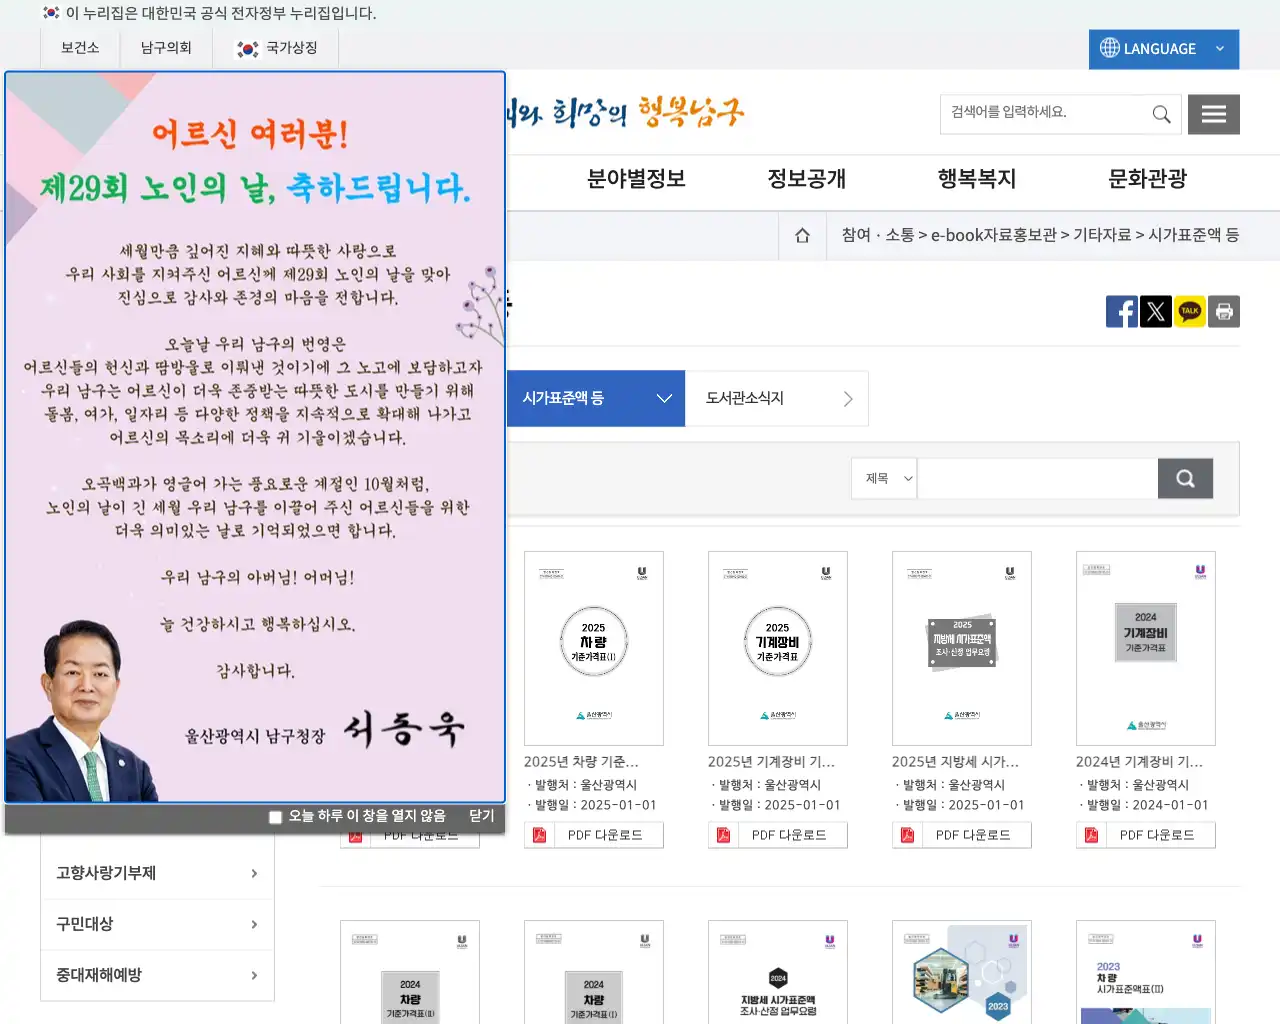Click breadcrumb e-book자료홍보관
1280x1024 pixels.
click(993, 235)
